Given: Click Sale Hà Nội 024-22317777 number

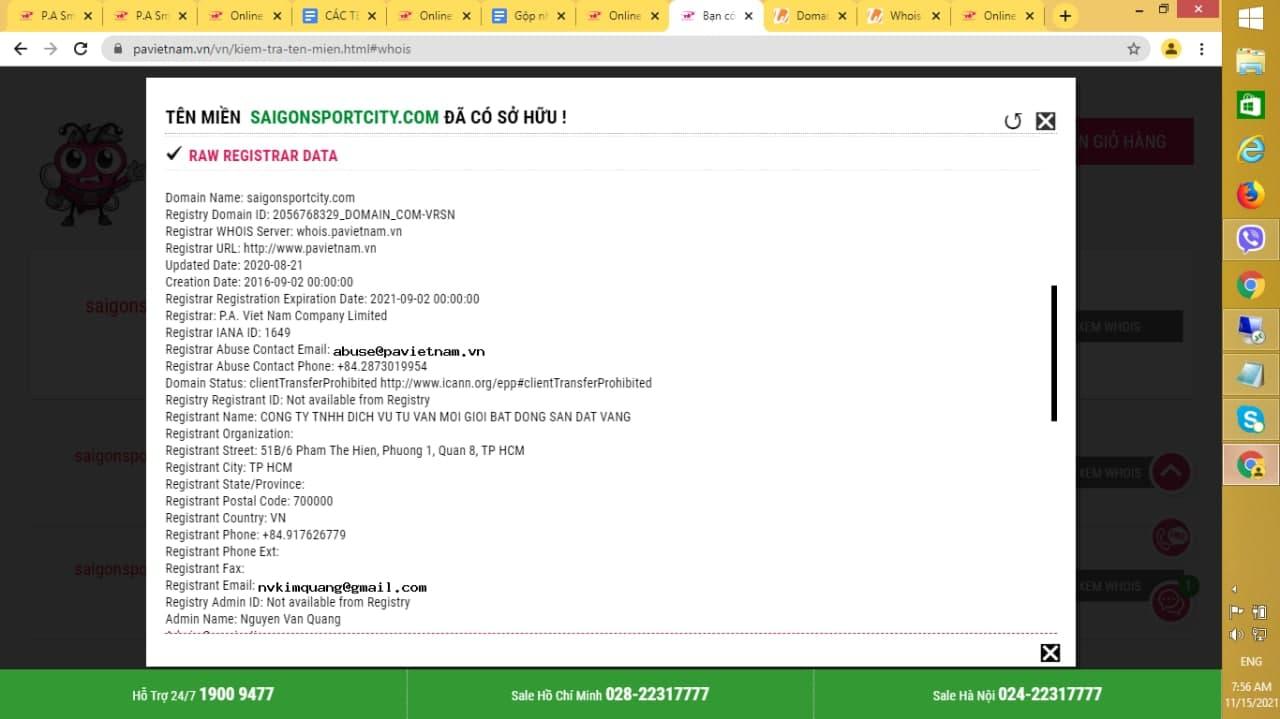Looking at the screenshot, I should [1017, 694].
